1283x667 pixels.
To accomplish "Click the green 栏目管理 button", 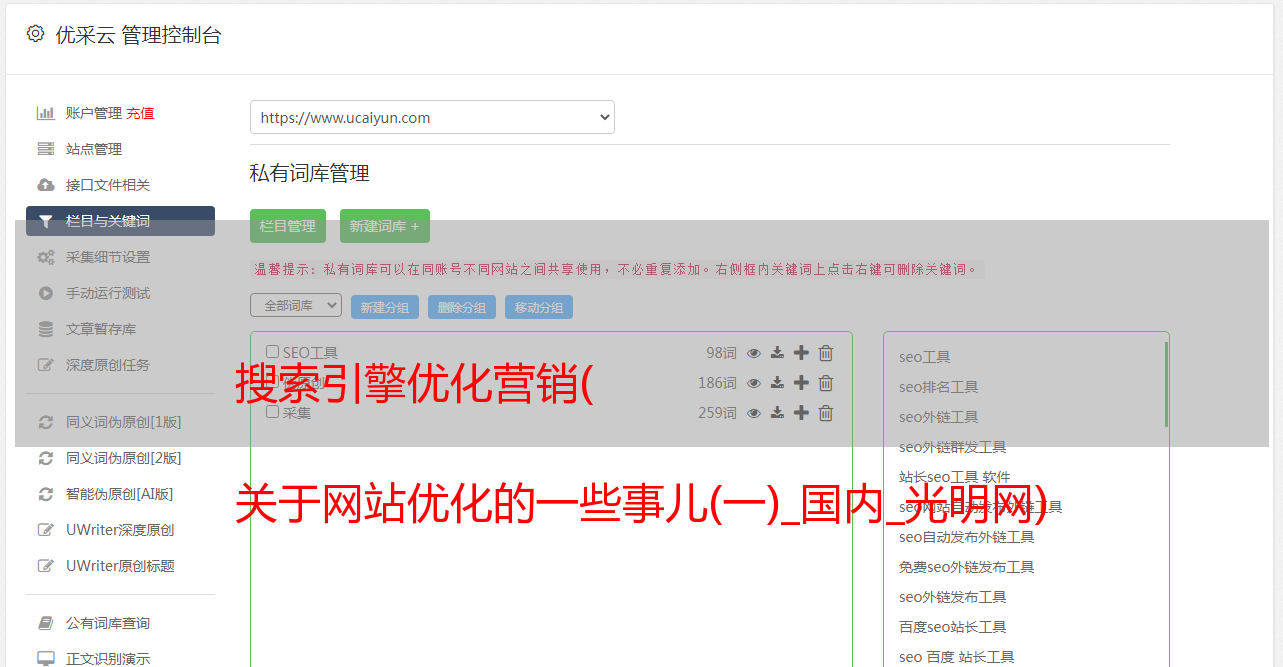I will [x=288, y=226].
